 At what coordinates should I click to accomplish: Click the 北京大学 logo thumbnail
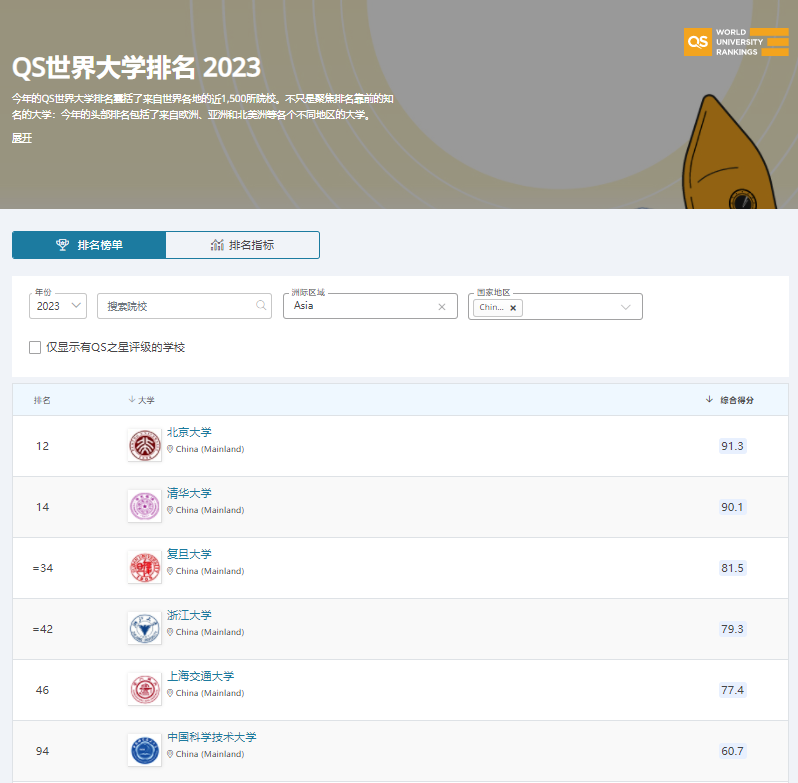tap(145, 445)
